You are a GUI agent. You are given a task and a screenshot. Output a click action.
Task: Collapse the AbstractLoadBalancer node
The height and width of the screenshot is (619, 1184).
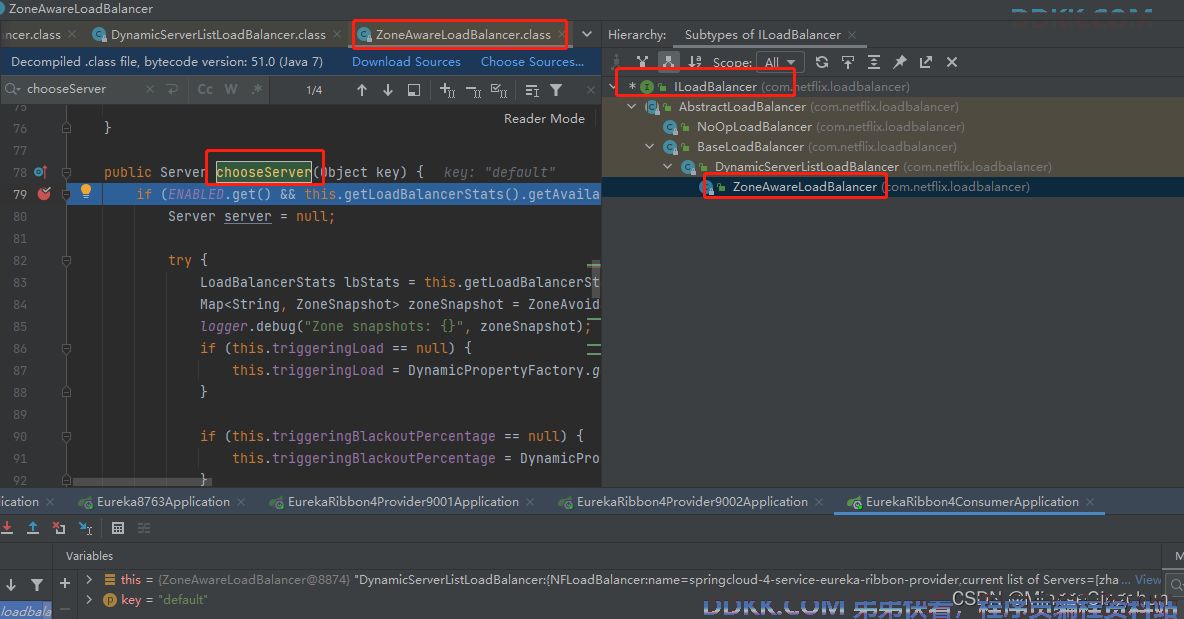(631, 107)
